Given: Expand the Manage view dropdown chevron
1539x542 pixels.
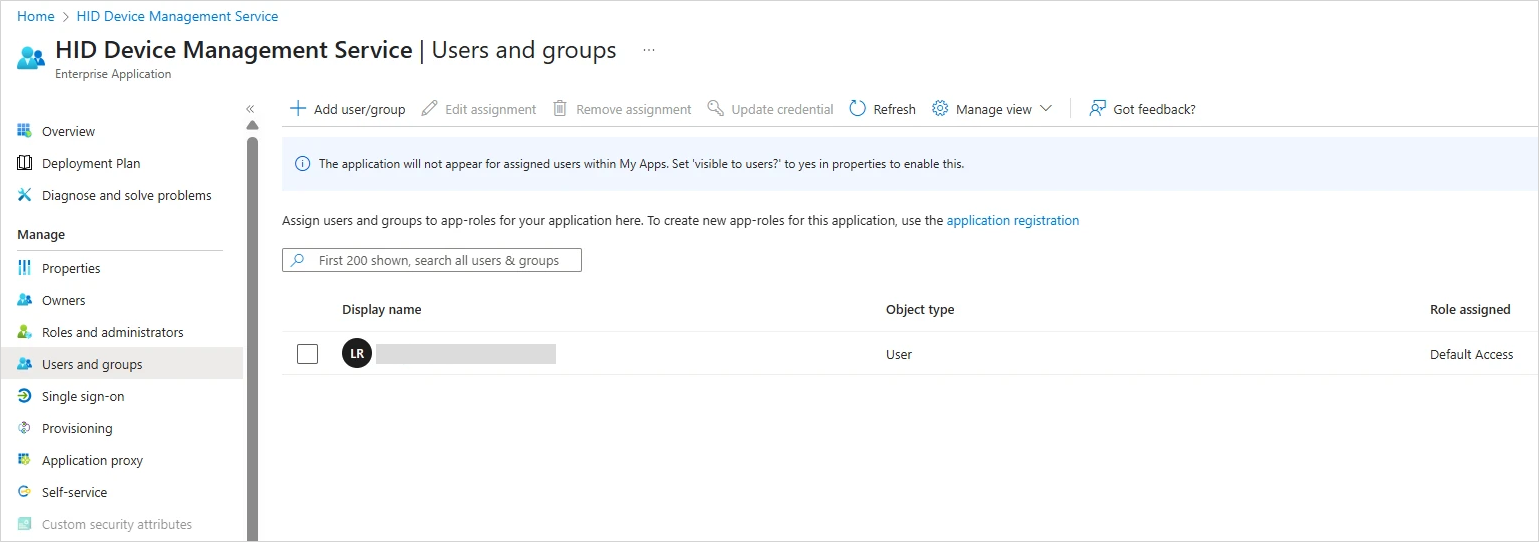Looking at the screenshot, I should (x=1046, y=109).
